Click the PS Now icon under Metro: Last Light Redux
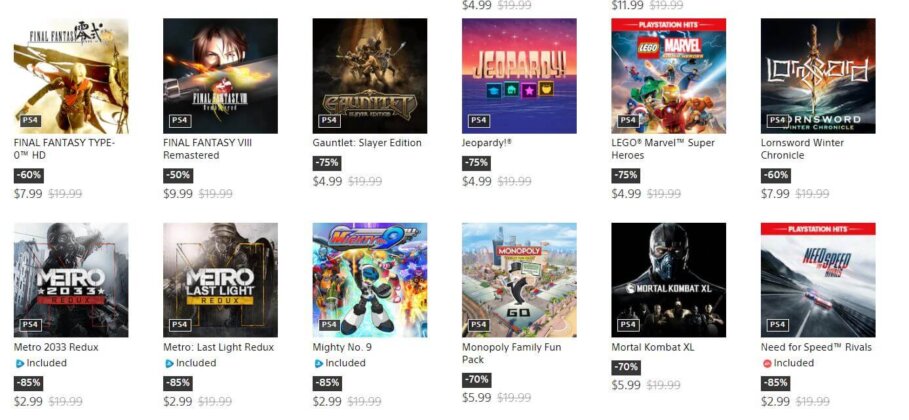909x420 pixels. click(x=168, y=363)
